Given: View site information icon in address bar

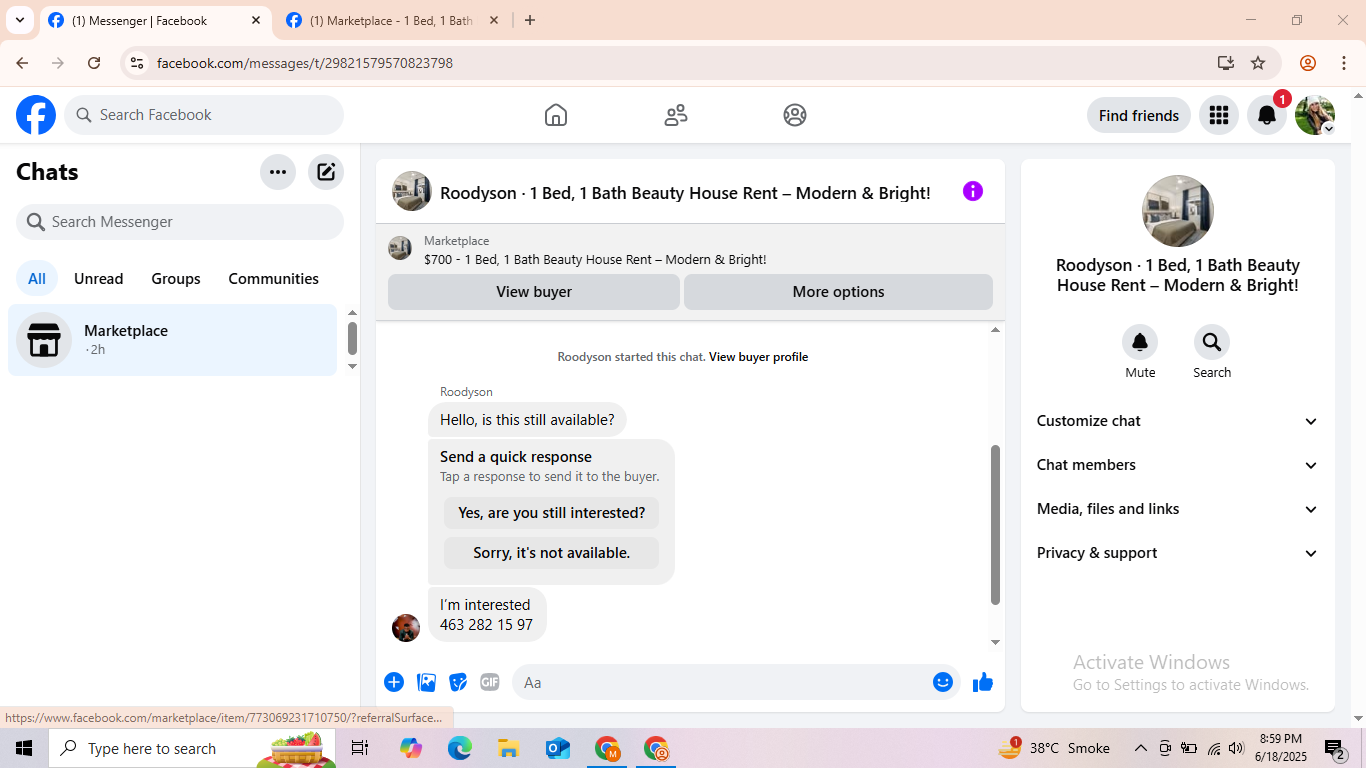Looking at the screenshot, I should [x=137, y=63].
